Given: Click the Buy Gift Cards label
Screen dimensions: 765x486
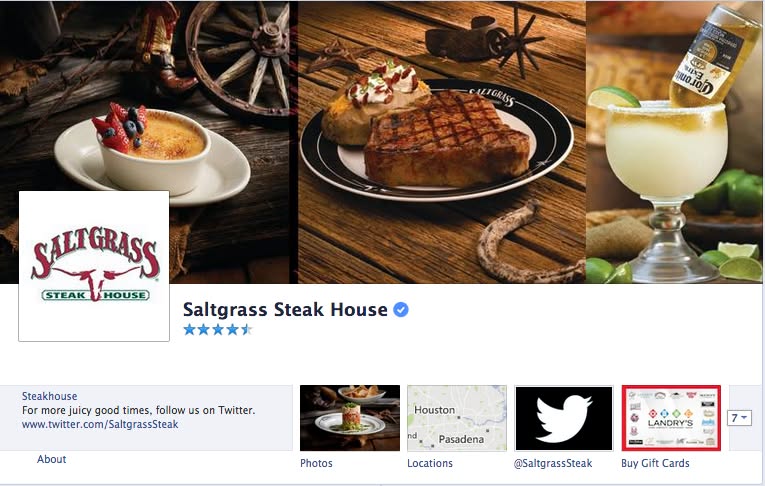Looking at the screenshot, I should point(655,463).
